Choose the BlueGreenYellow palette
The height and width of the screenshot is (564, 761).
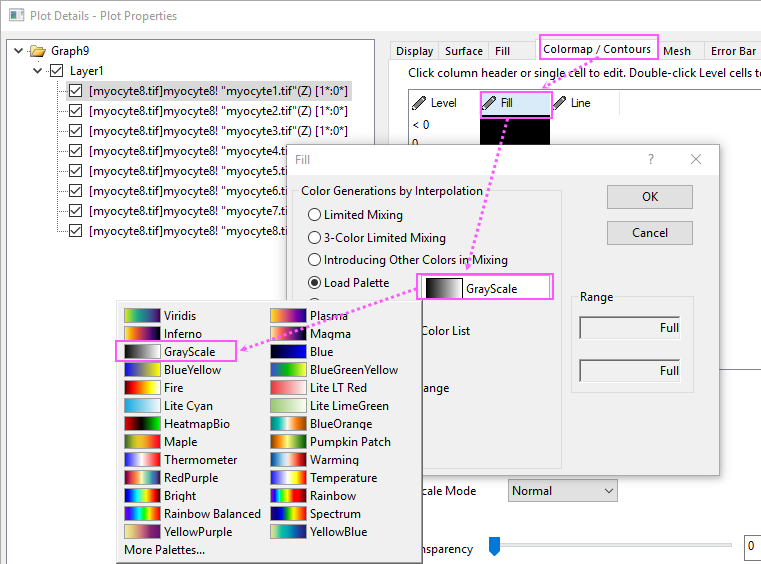point(334,369)
